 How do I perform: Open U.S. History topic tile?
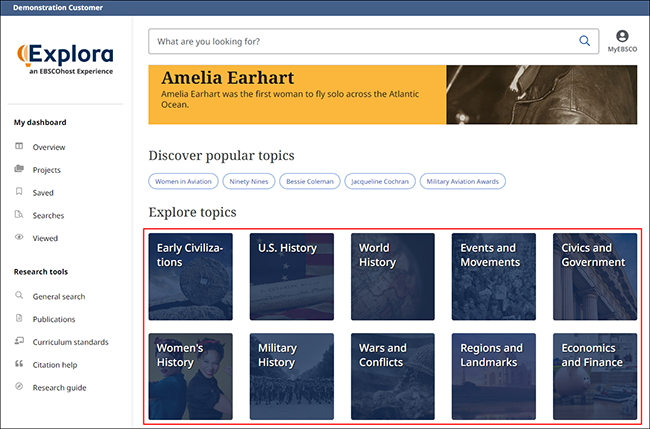[292, 276]
